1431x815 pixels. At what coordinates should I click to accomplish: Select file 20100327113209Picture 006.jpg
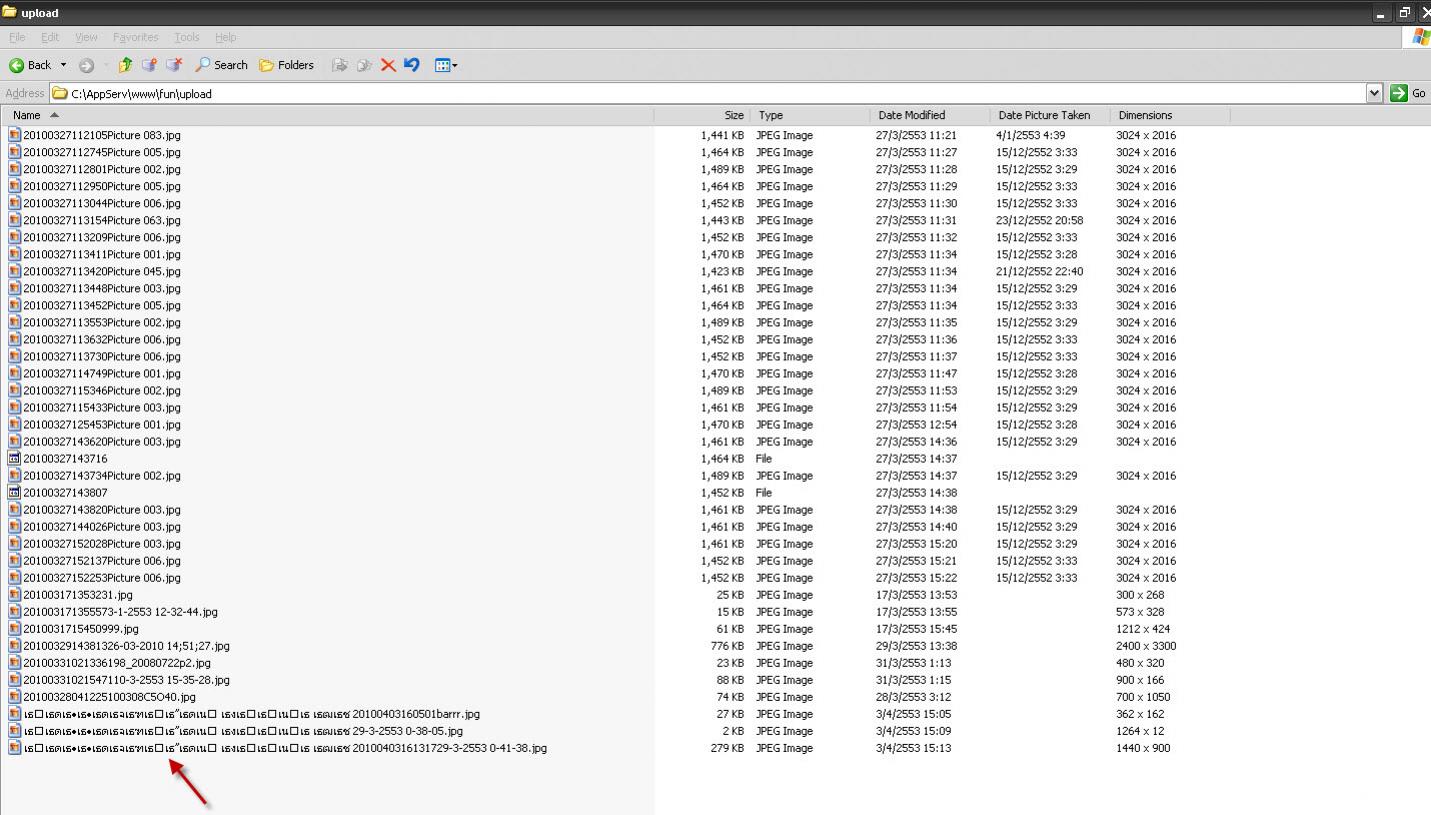click(102, 237)
